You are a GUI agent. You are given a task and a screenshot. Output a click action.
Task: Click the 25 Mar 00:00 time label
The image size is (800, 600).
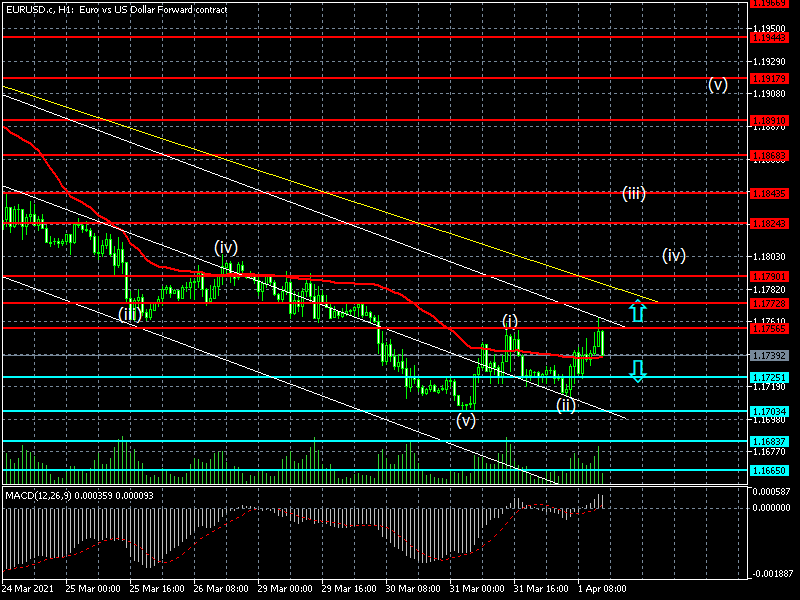point(93,588)
